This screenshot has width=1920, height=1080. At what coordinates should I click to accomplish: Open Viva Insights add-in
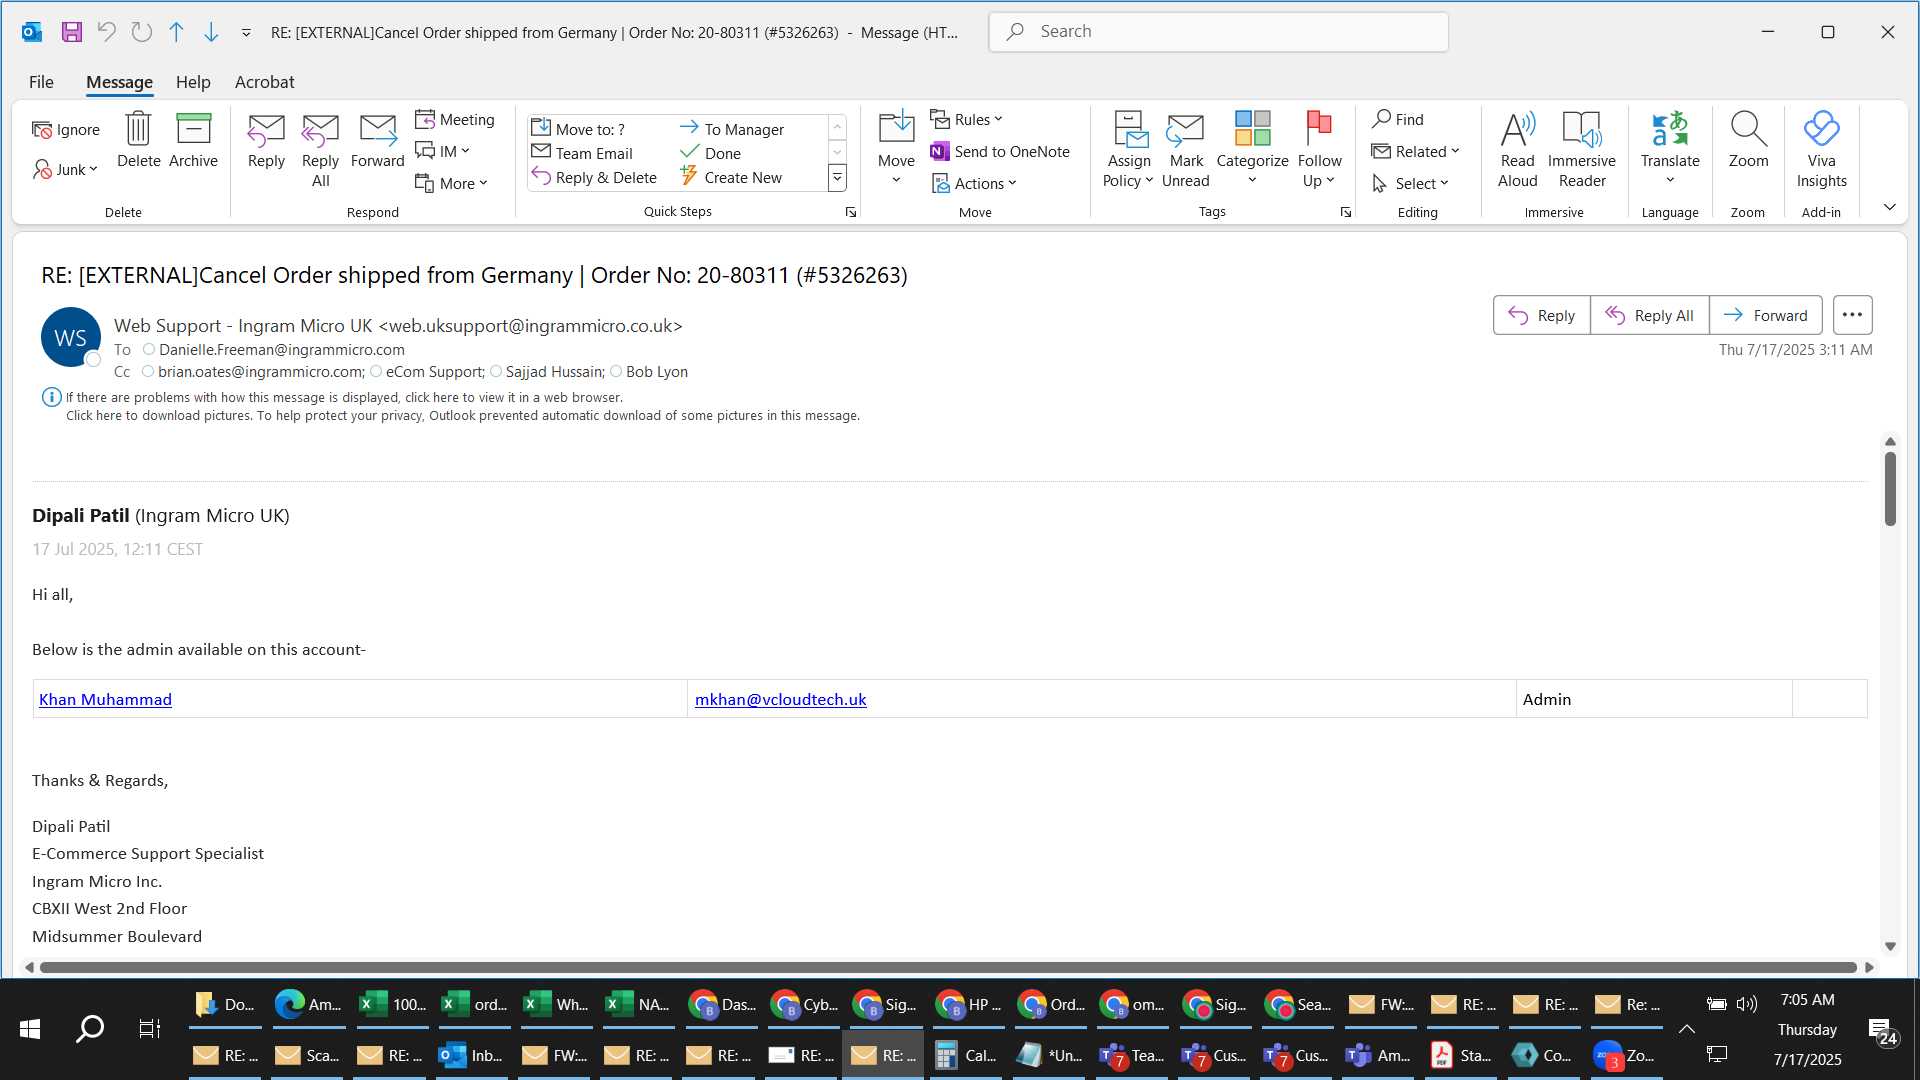(1821, 150)
